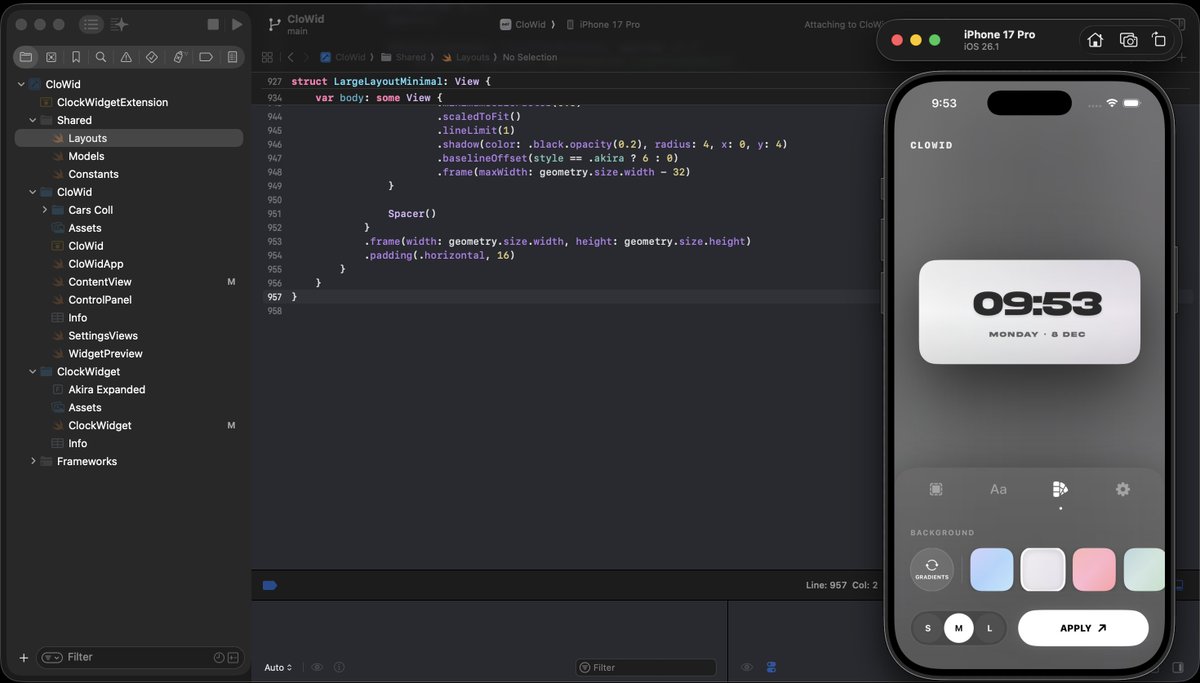
Task: Open the settings gear tab in app
Action: coord(1123,489)
